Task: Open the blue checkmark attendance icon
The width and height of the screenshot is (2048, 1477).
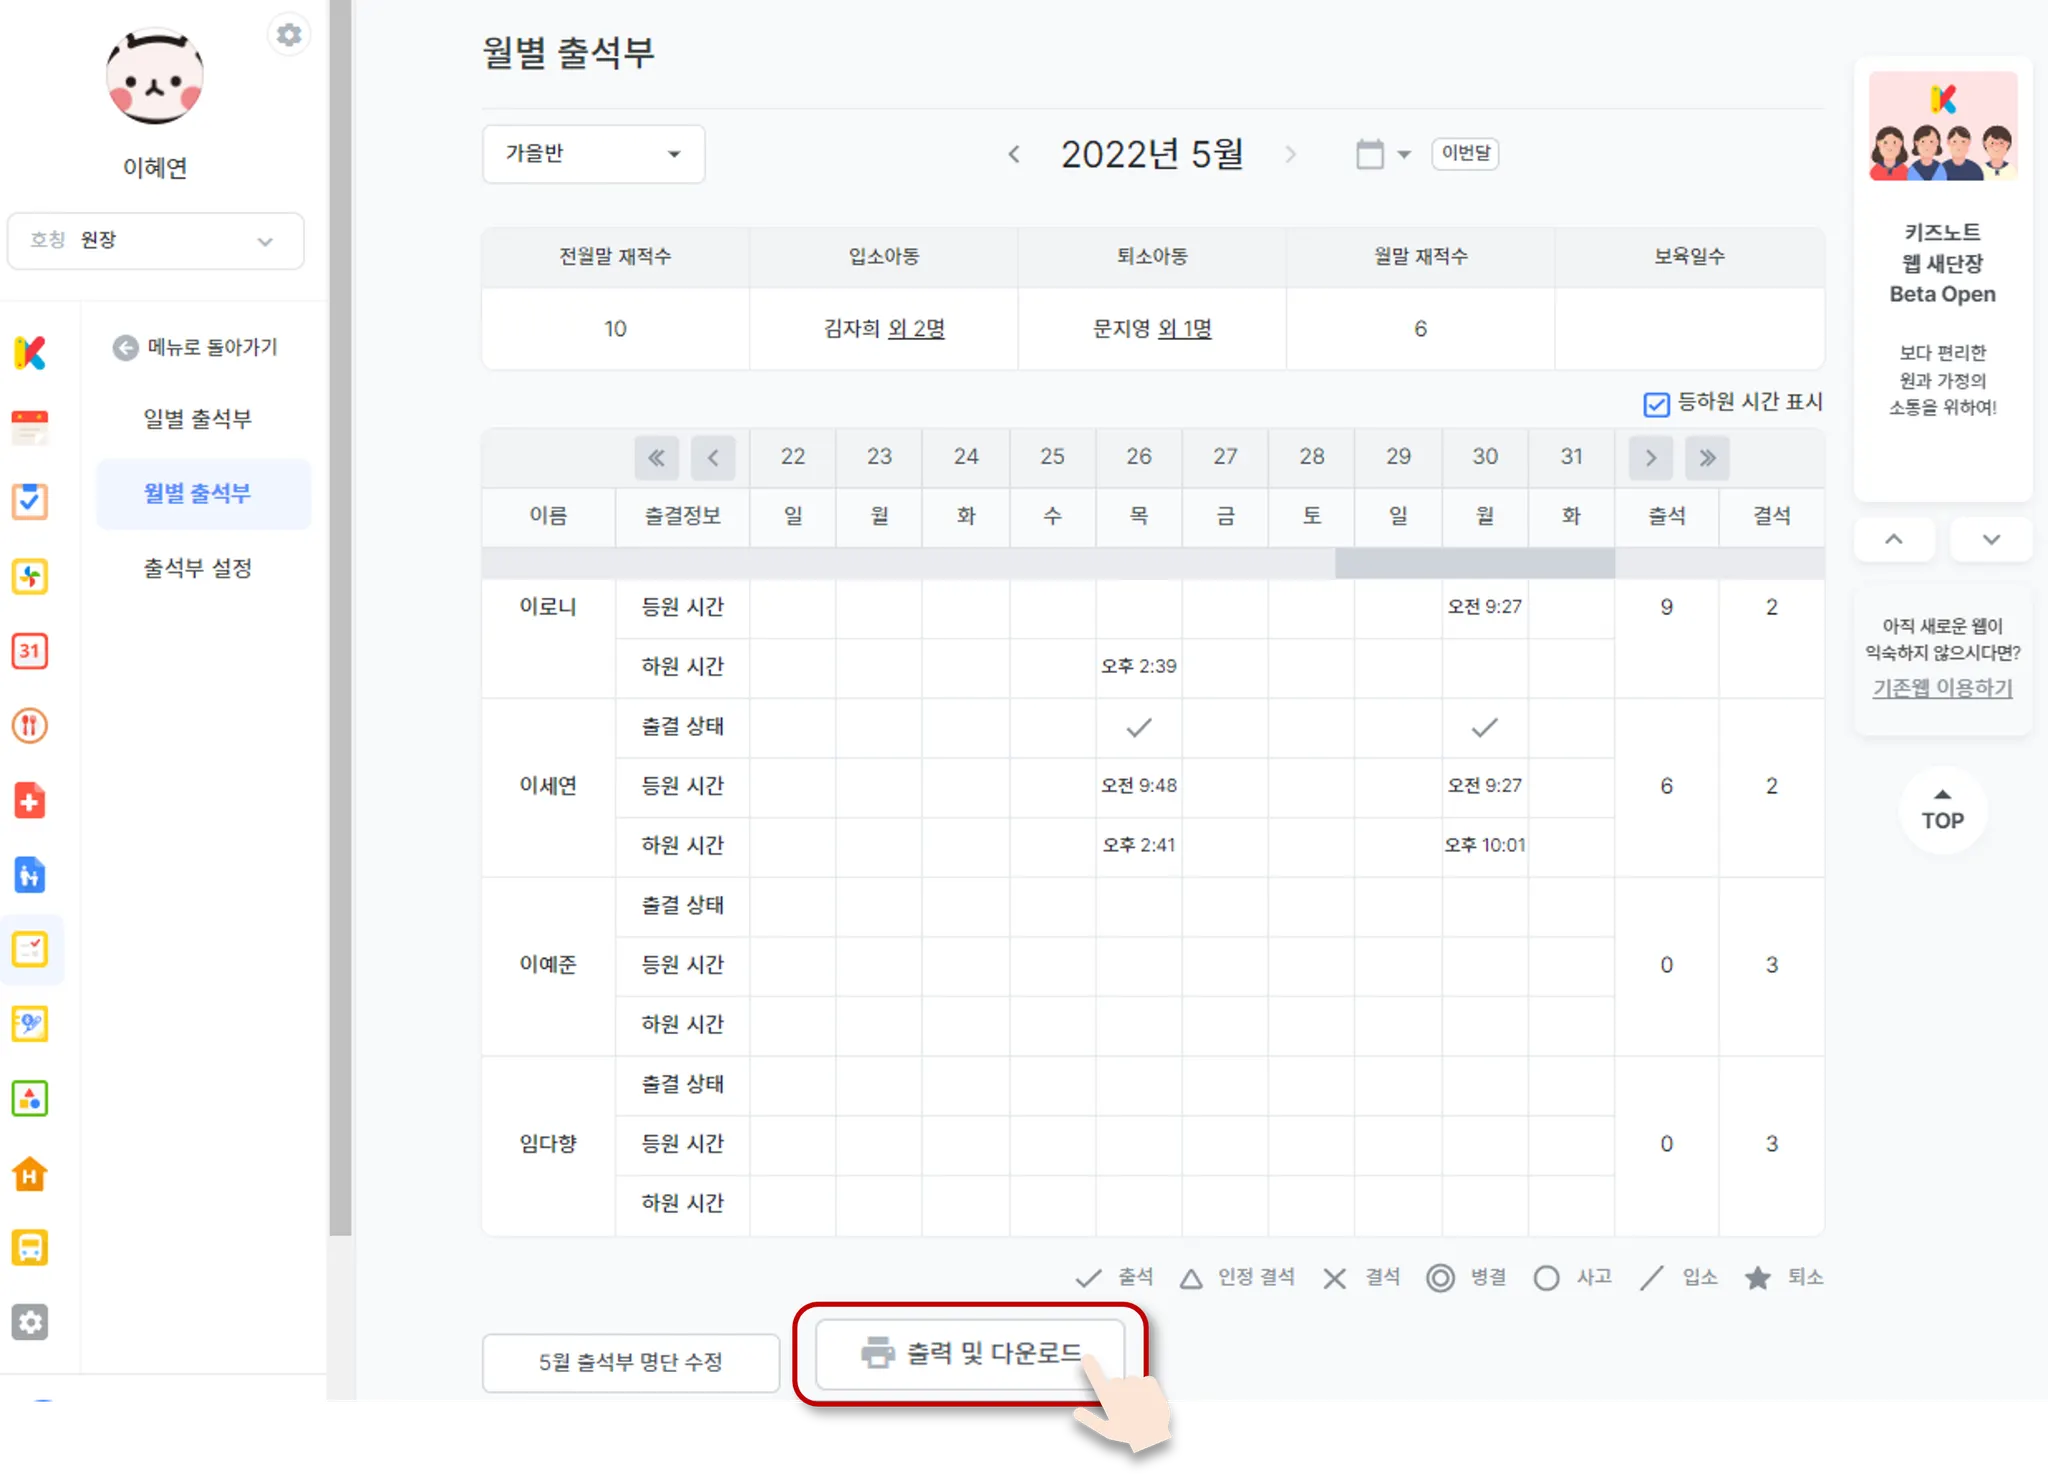Action: (x=30, y=501)
